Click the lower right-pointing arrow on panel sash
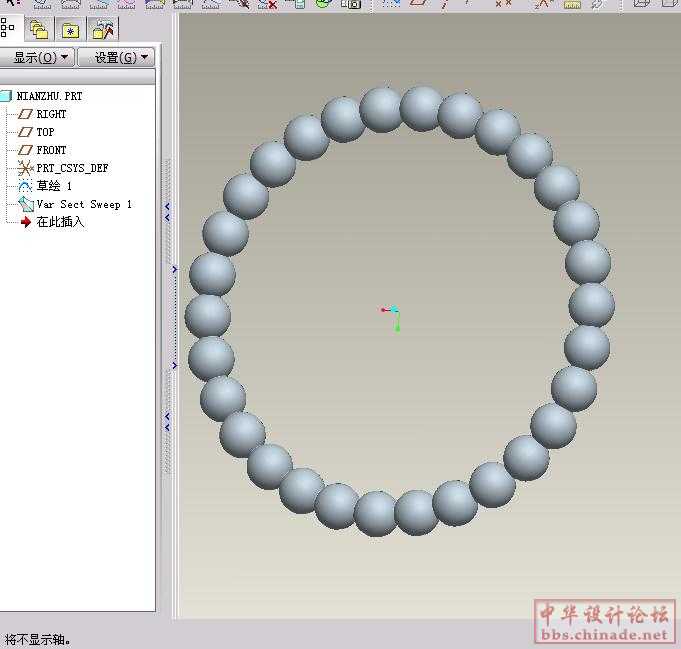 (x=175, y=365)
